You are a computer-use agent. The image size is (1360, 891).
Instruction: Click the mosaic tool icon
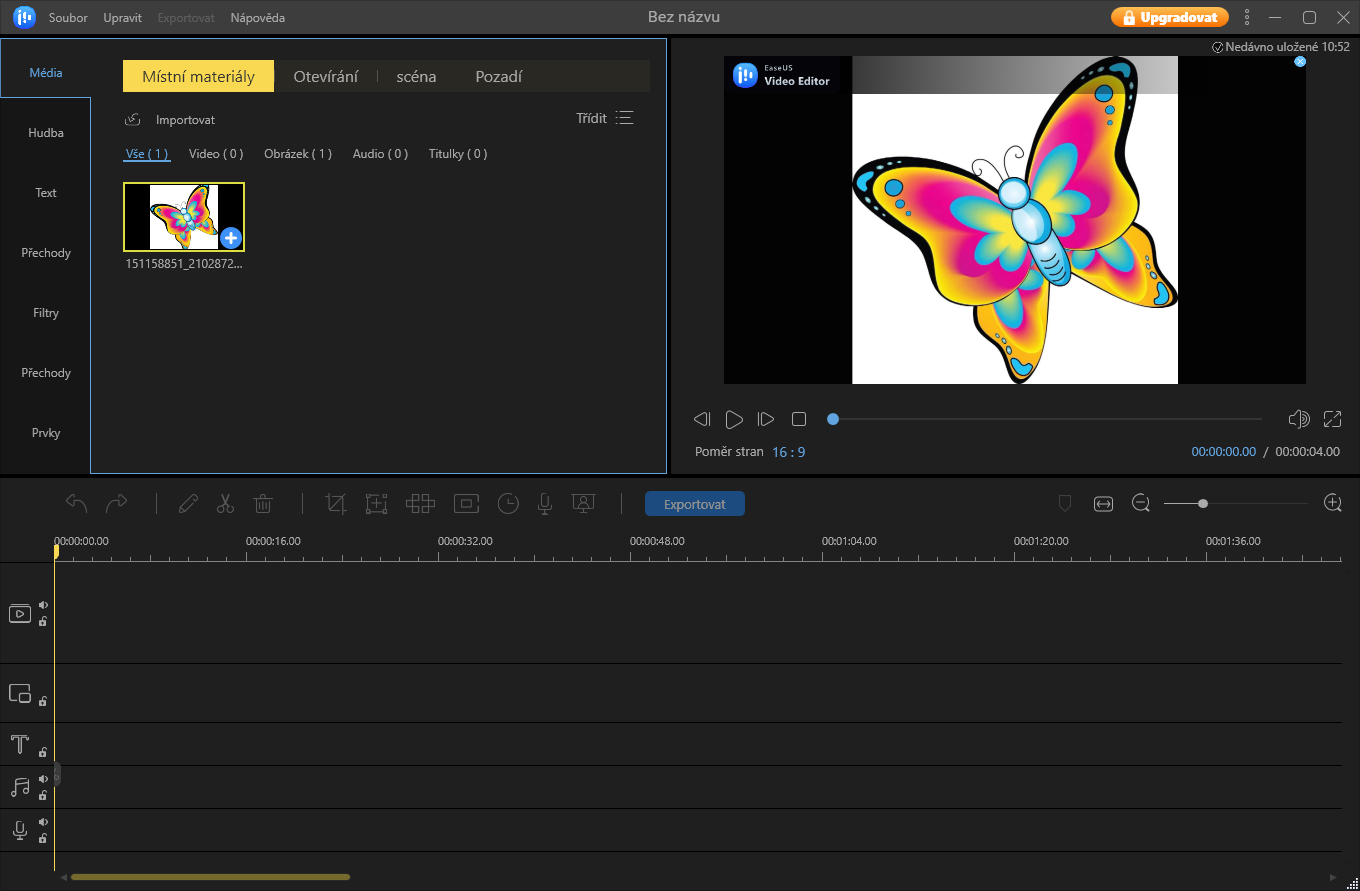(x=420, y=504)
